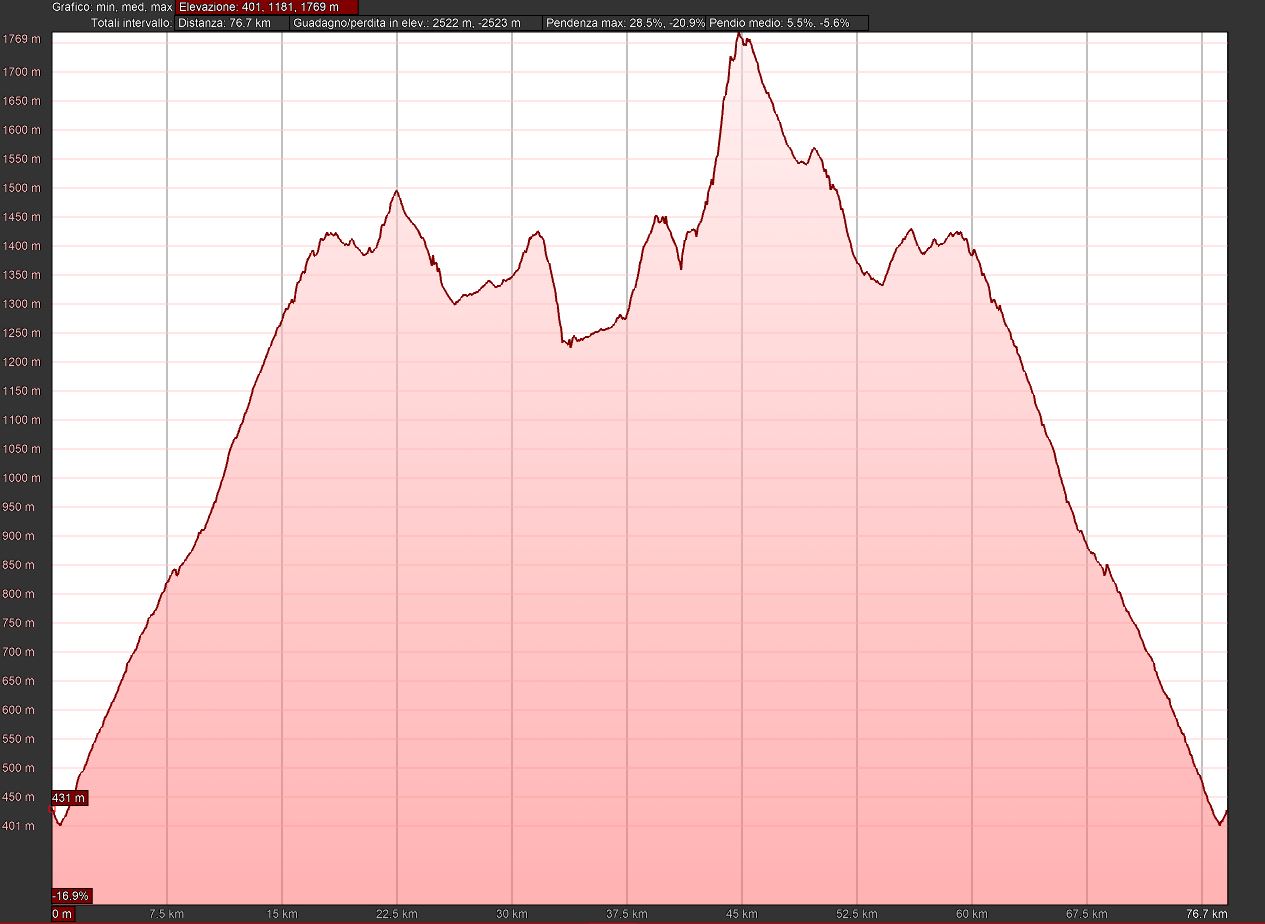The image size is (1265, 924).
Task: Select the Distanza 76.7 km field
Action: click(x=233, y=22)
